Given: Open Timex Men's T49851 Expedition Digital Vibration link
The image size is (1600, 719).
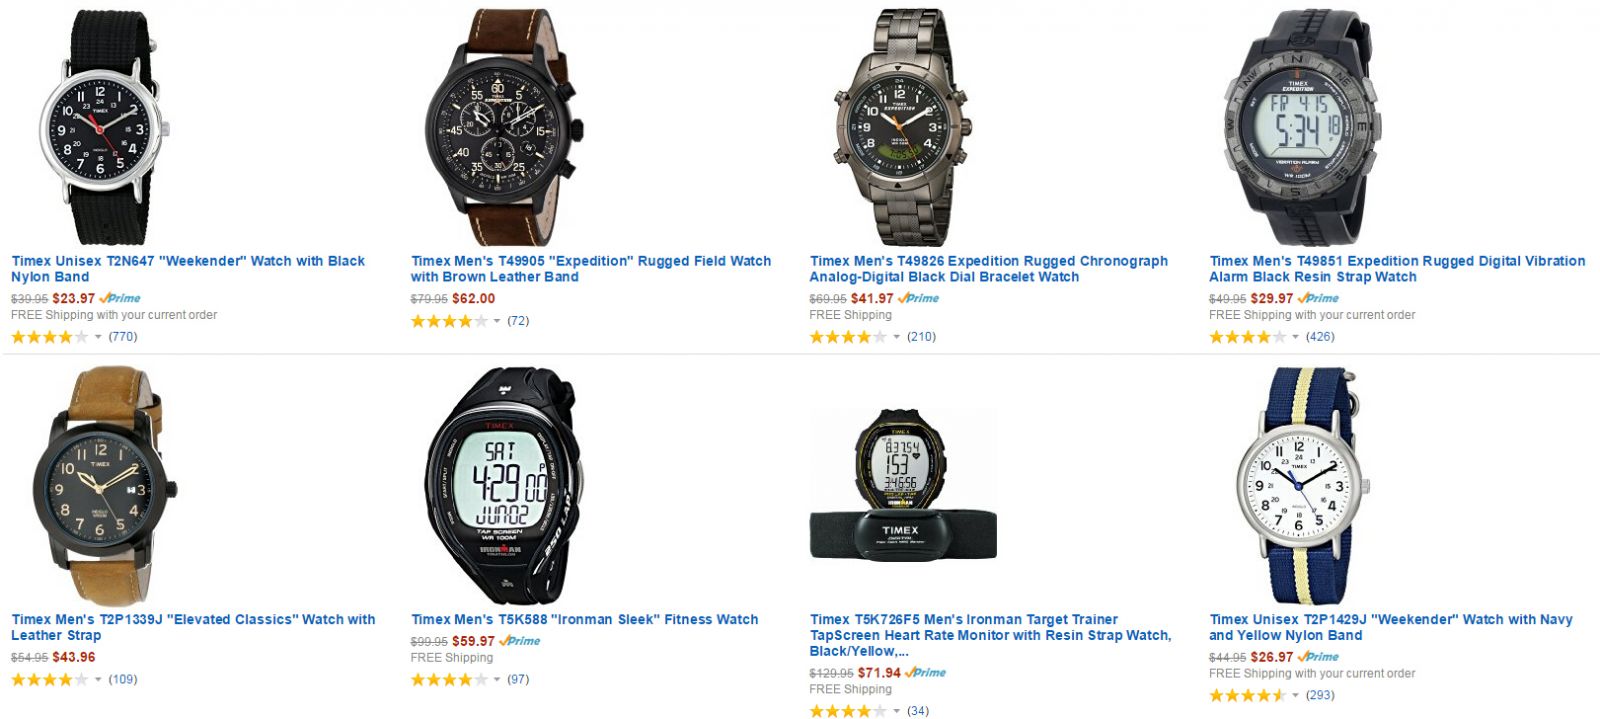Looking at the screenshot, I should (1397, 269).
